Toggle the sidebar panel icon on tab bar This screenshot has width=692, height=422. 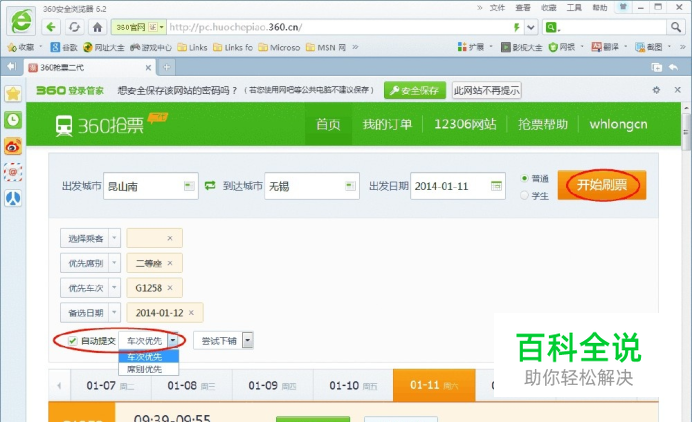[11, 67]
